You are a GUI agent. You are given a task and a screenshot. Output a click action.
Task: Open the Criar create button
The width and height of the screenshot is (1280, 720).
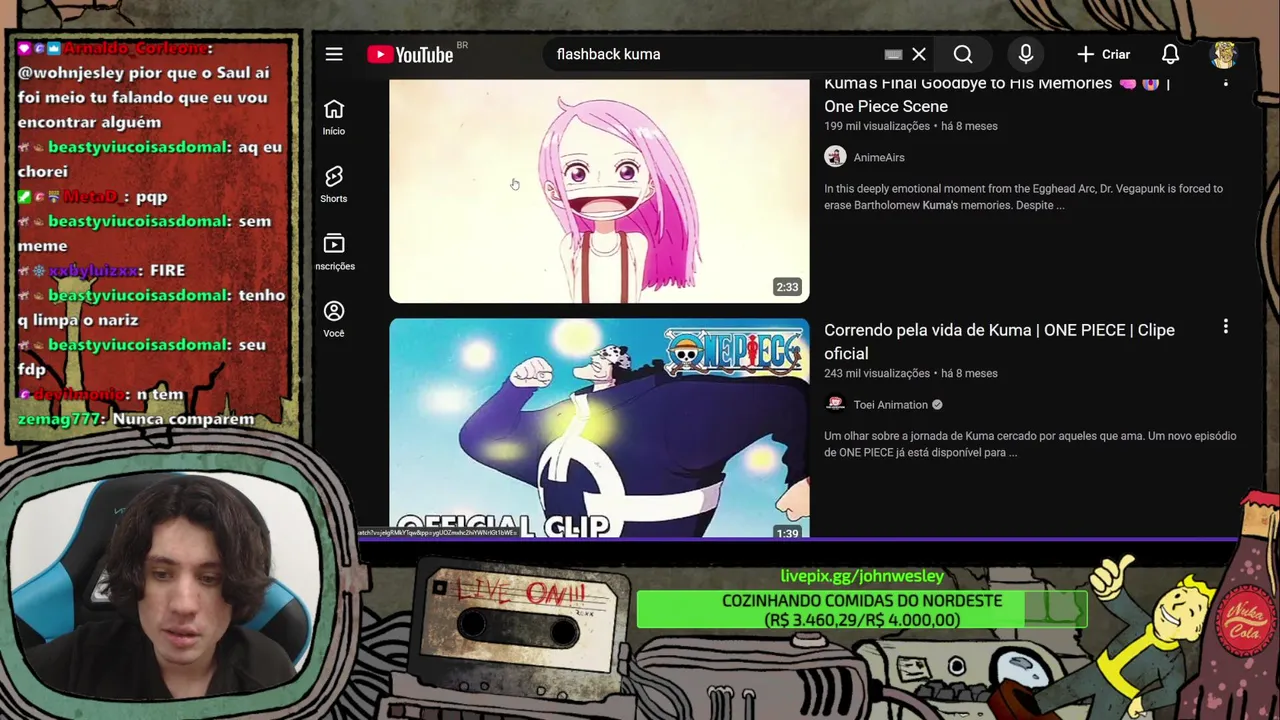pyautogui.click(x=1103, y=54)
